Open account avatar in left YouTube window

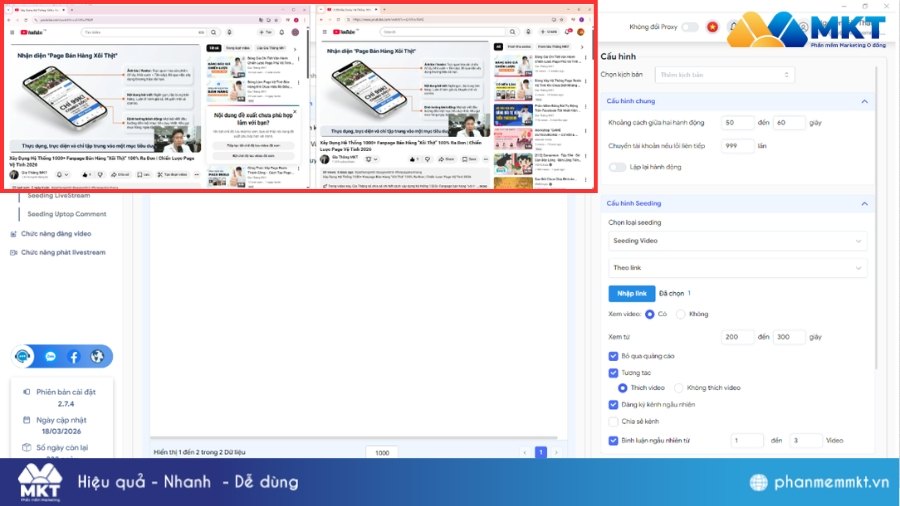295,33
